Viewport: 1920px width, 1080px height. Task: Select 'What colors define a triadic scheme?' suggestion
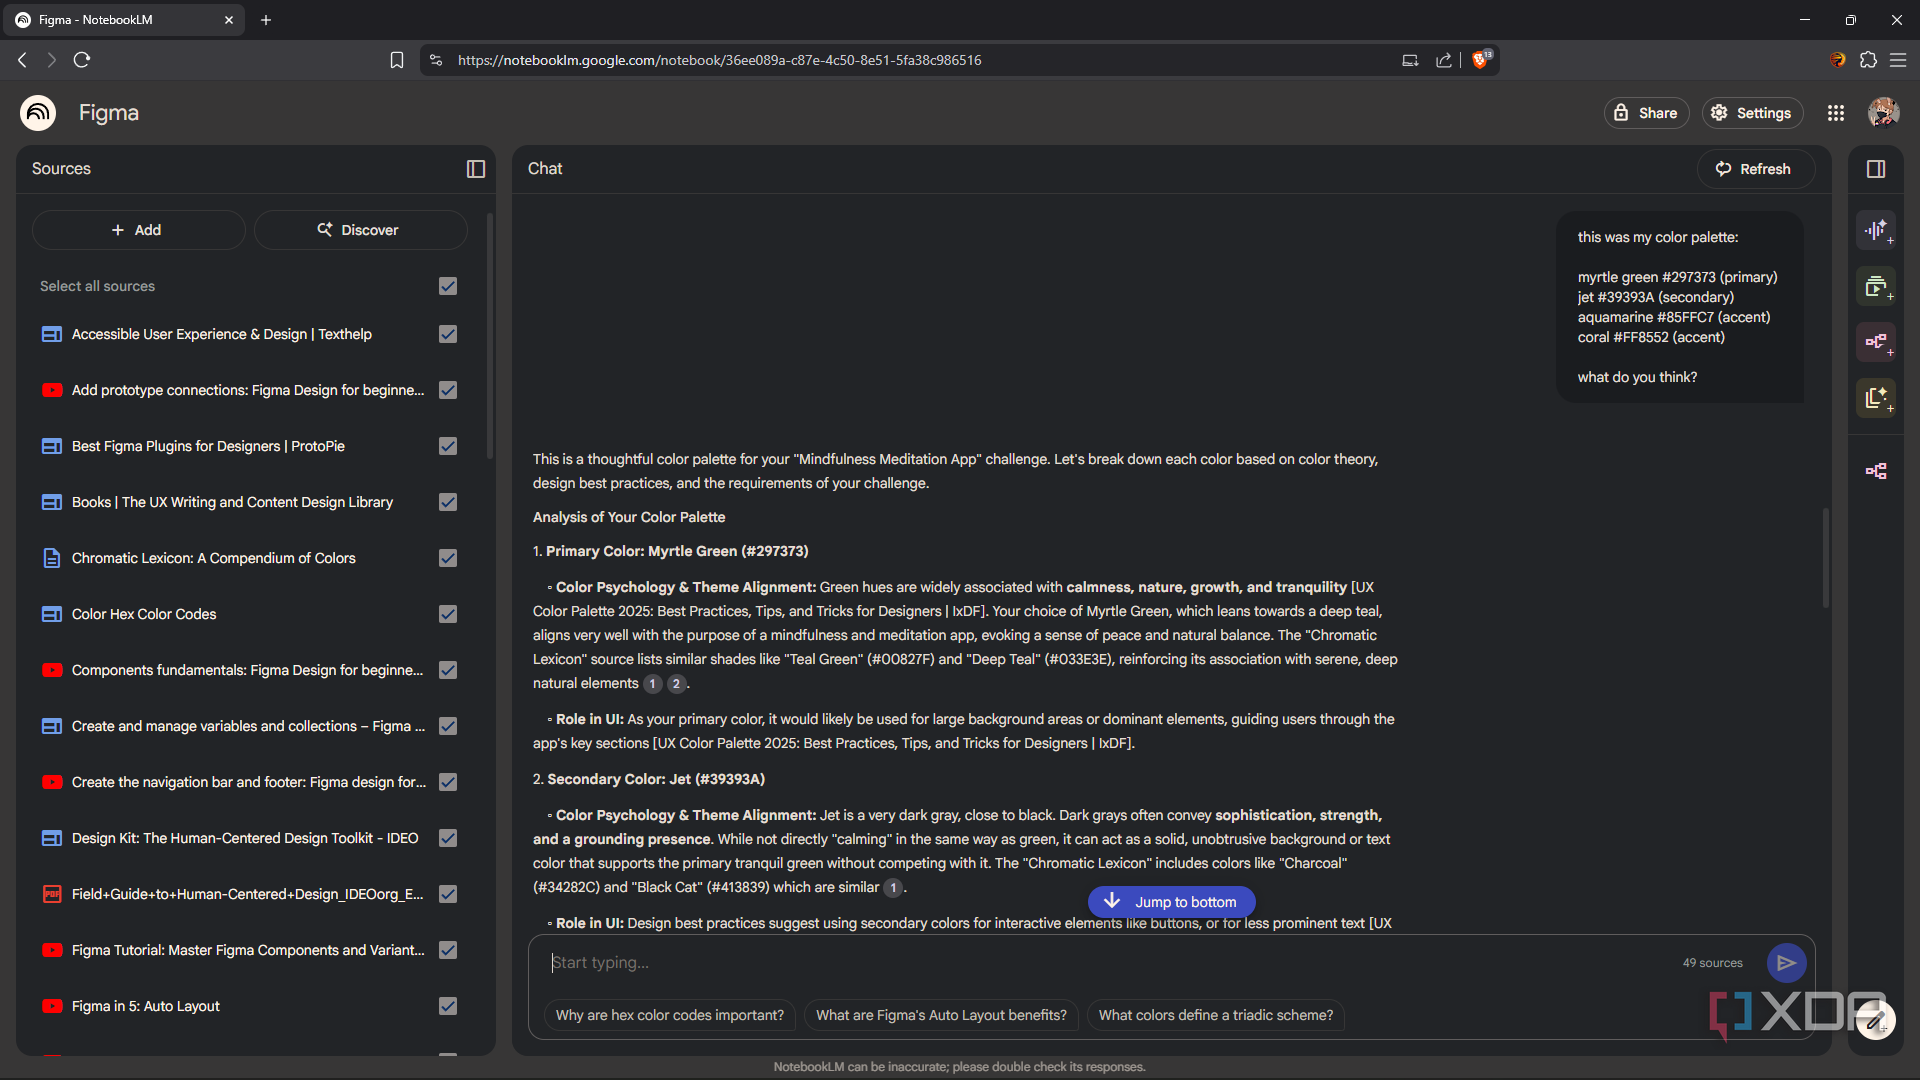coord(1215,1015)
